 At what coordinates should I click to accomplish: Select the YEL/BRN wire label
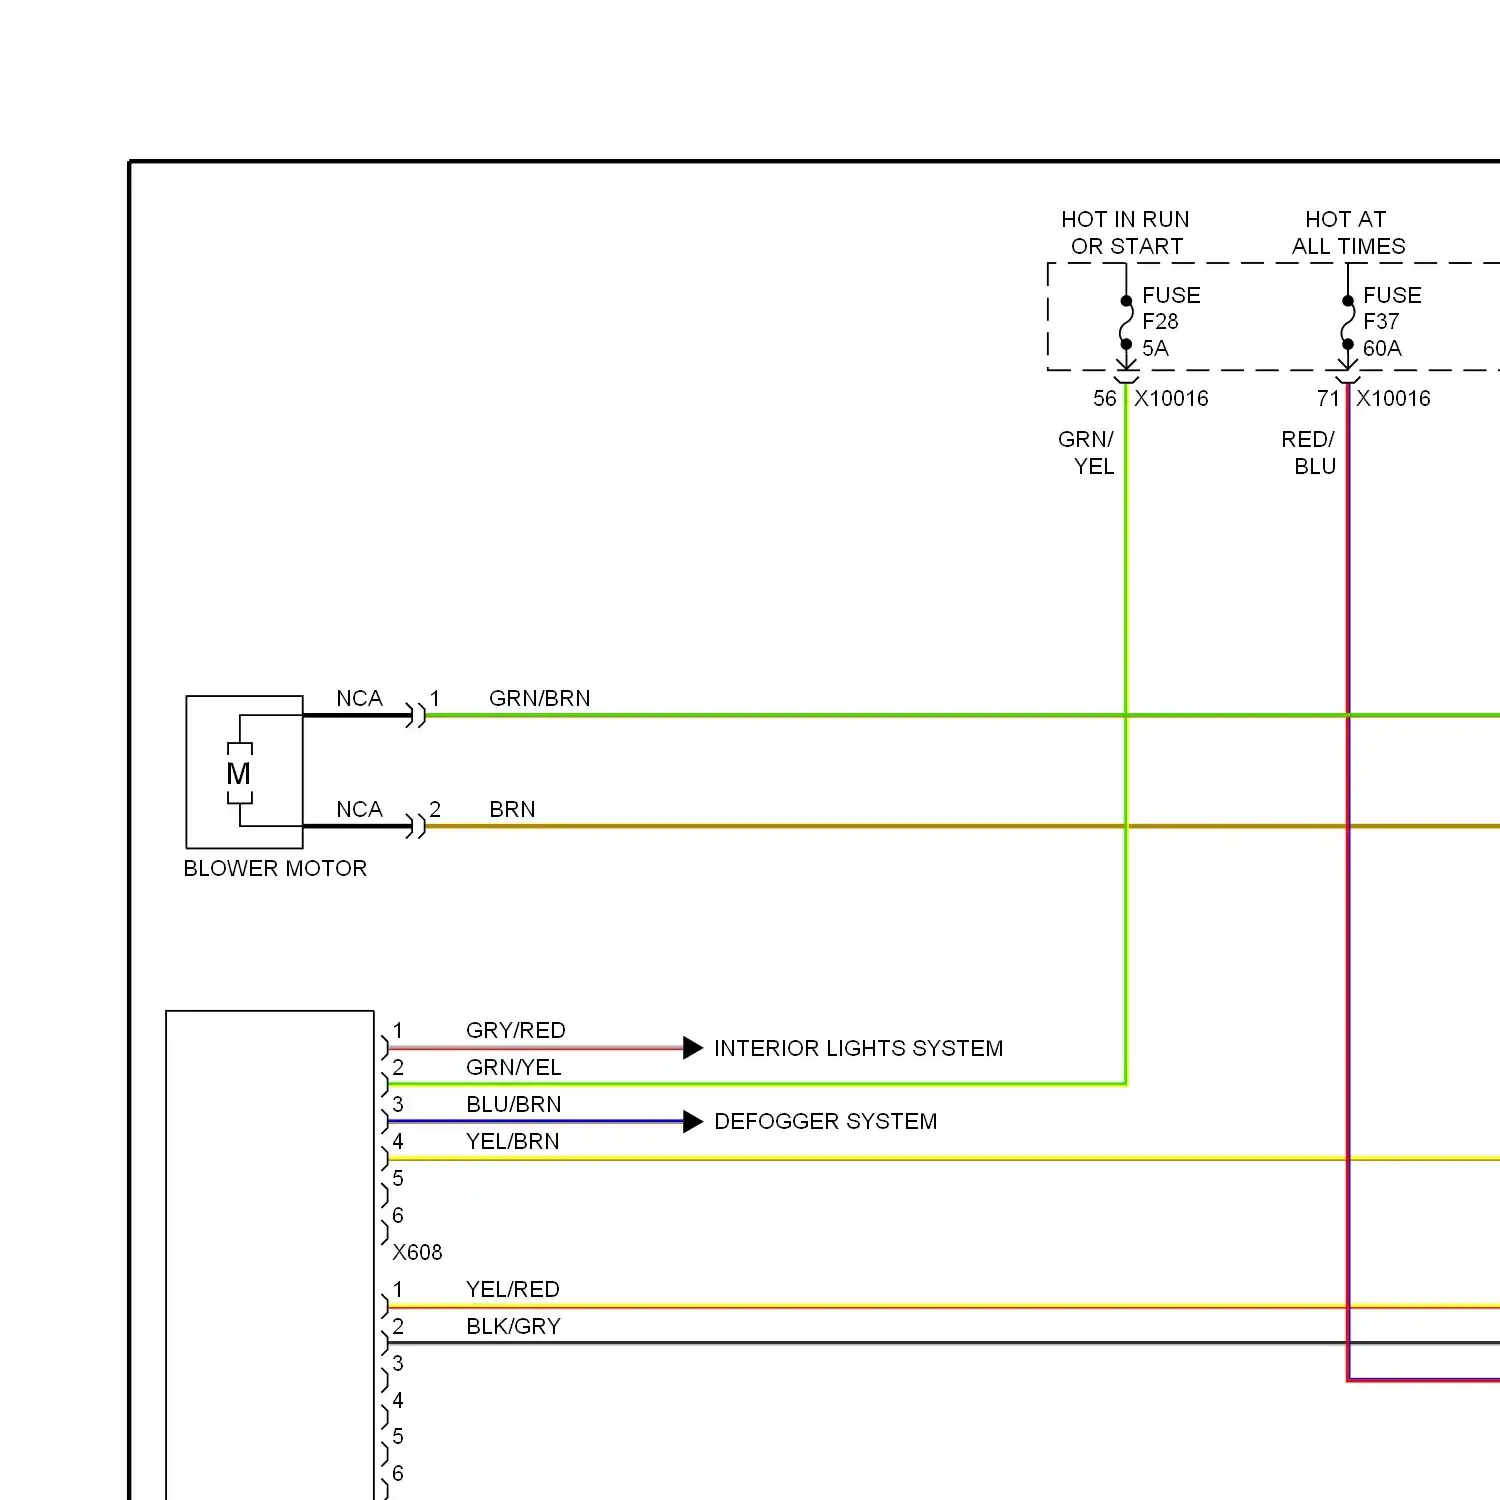513,1141
